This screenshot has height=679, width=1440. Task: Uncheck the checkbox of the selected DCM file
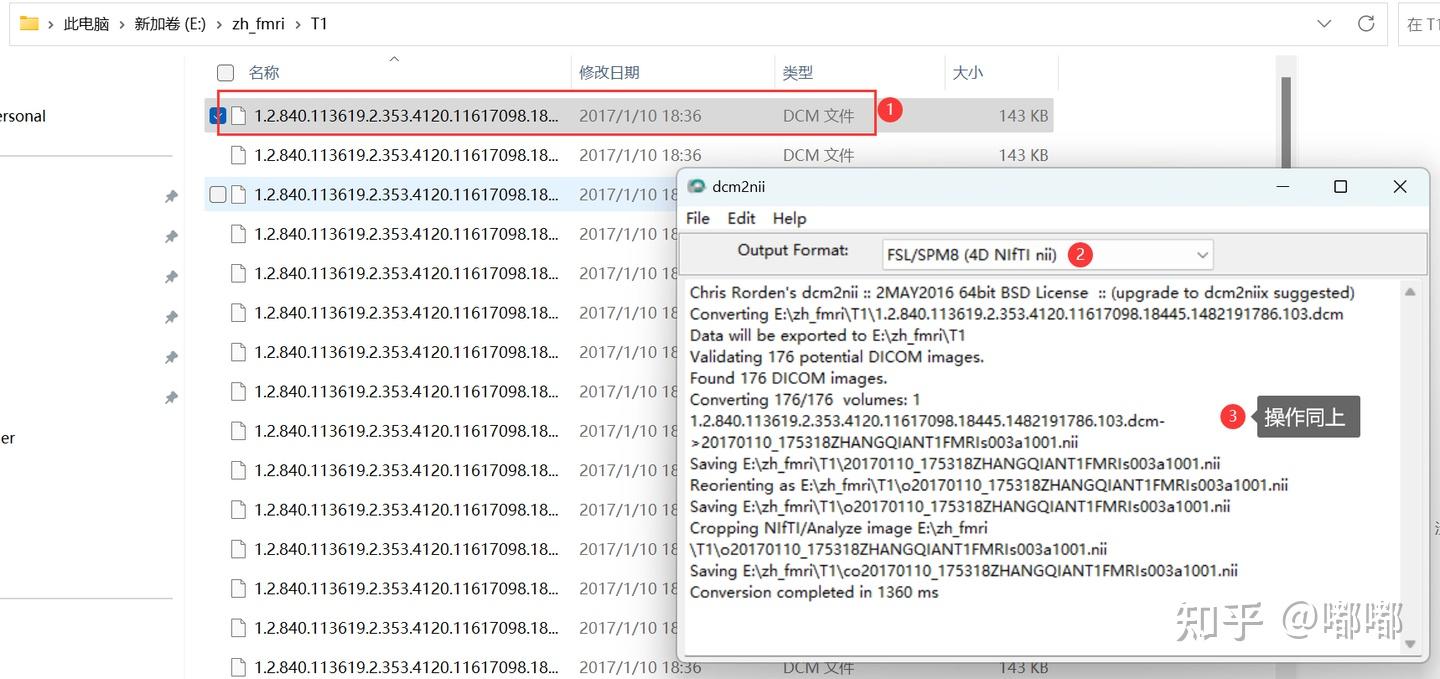[217, 115]
